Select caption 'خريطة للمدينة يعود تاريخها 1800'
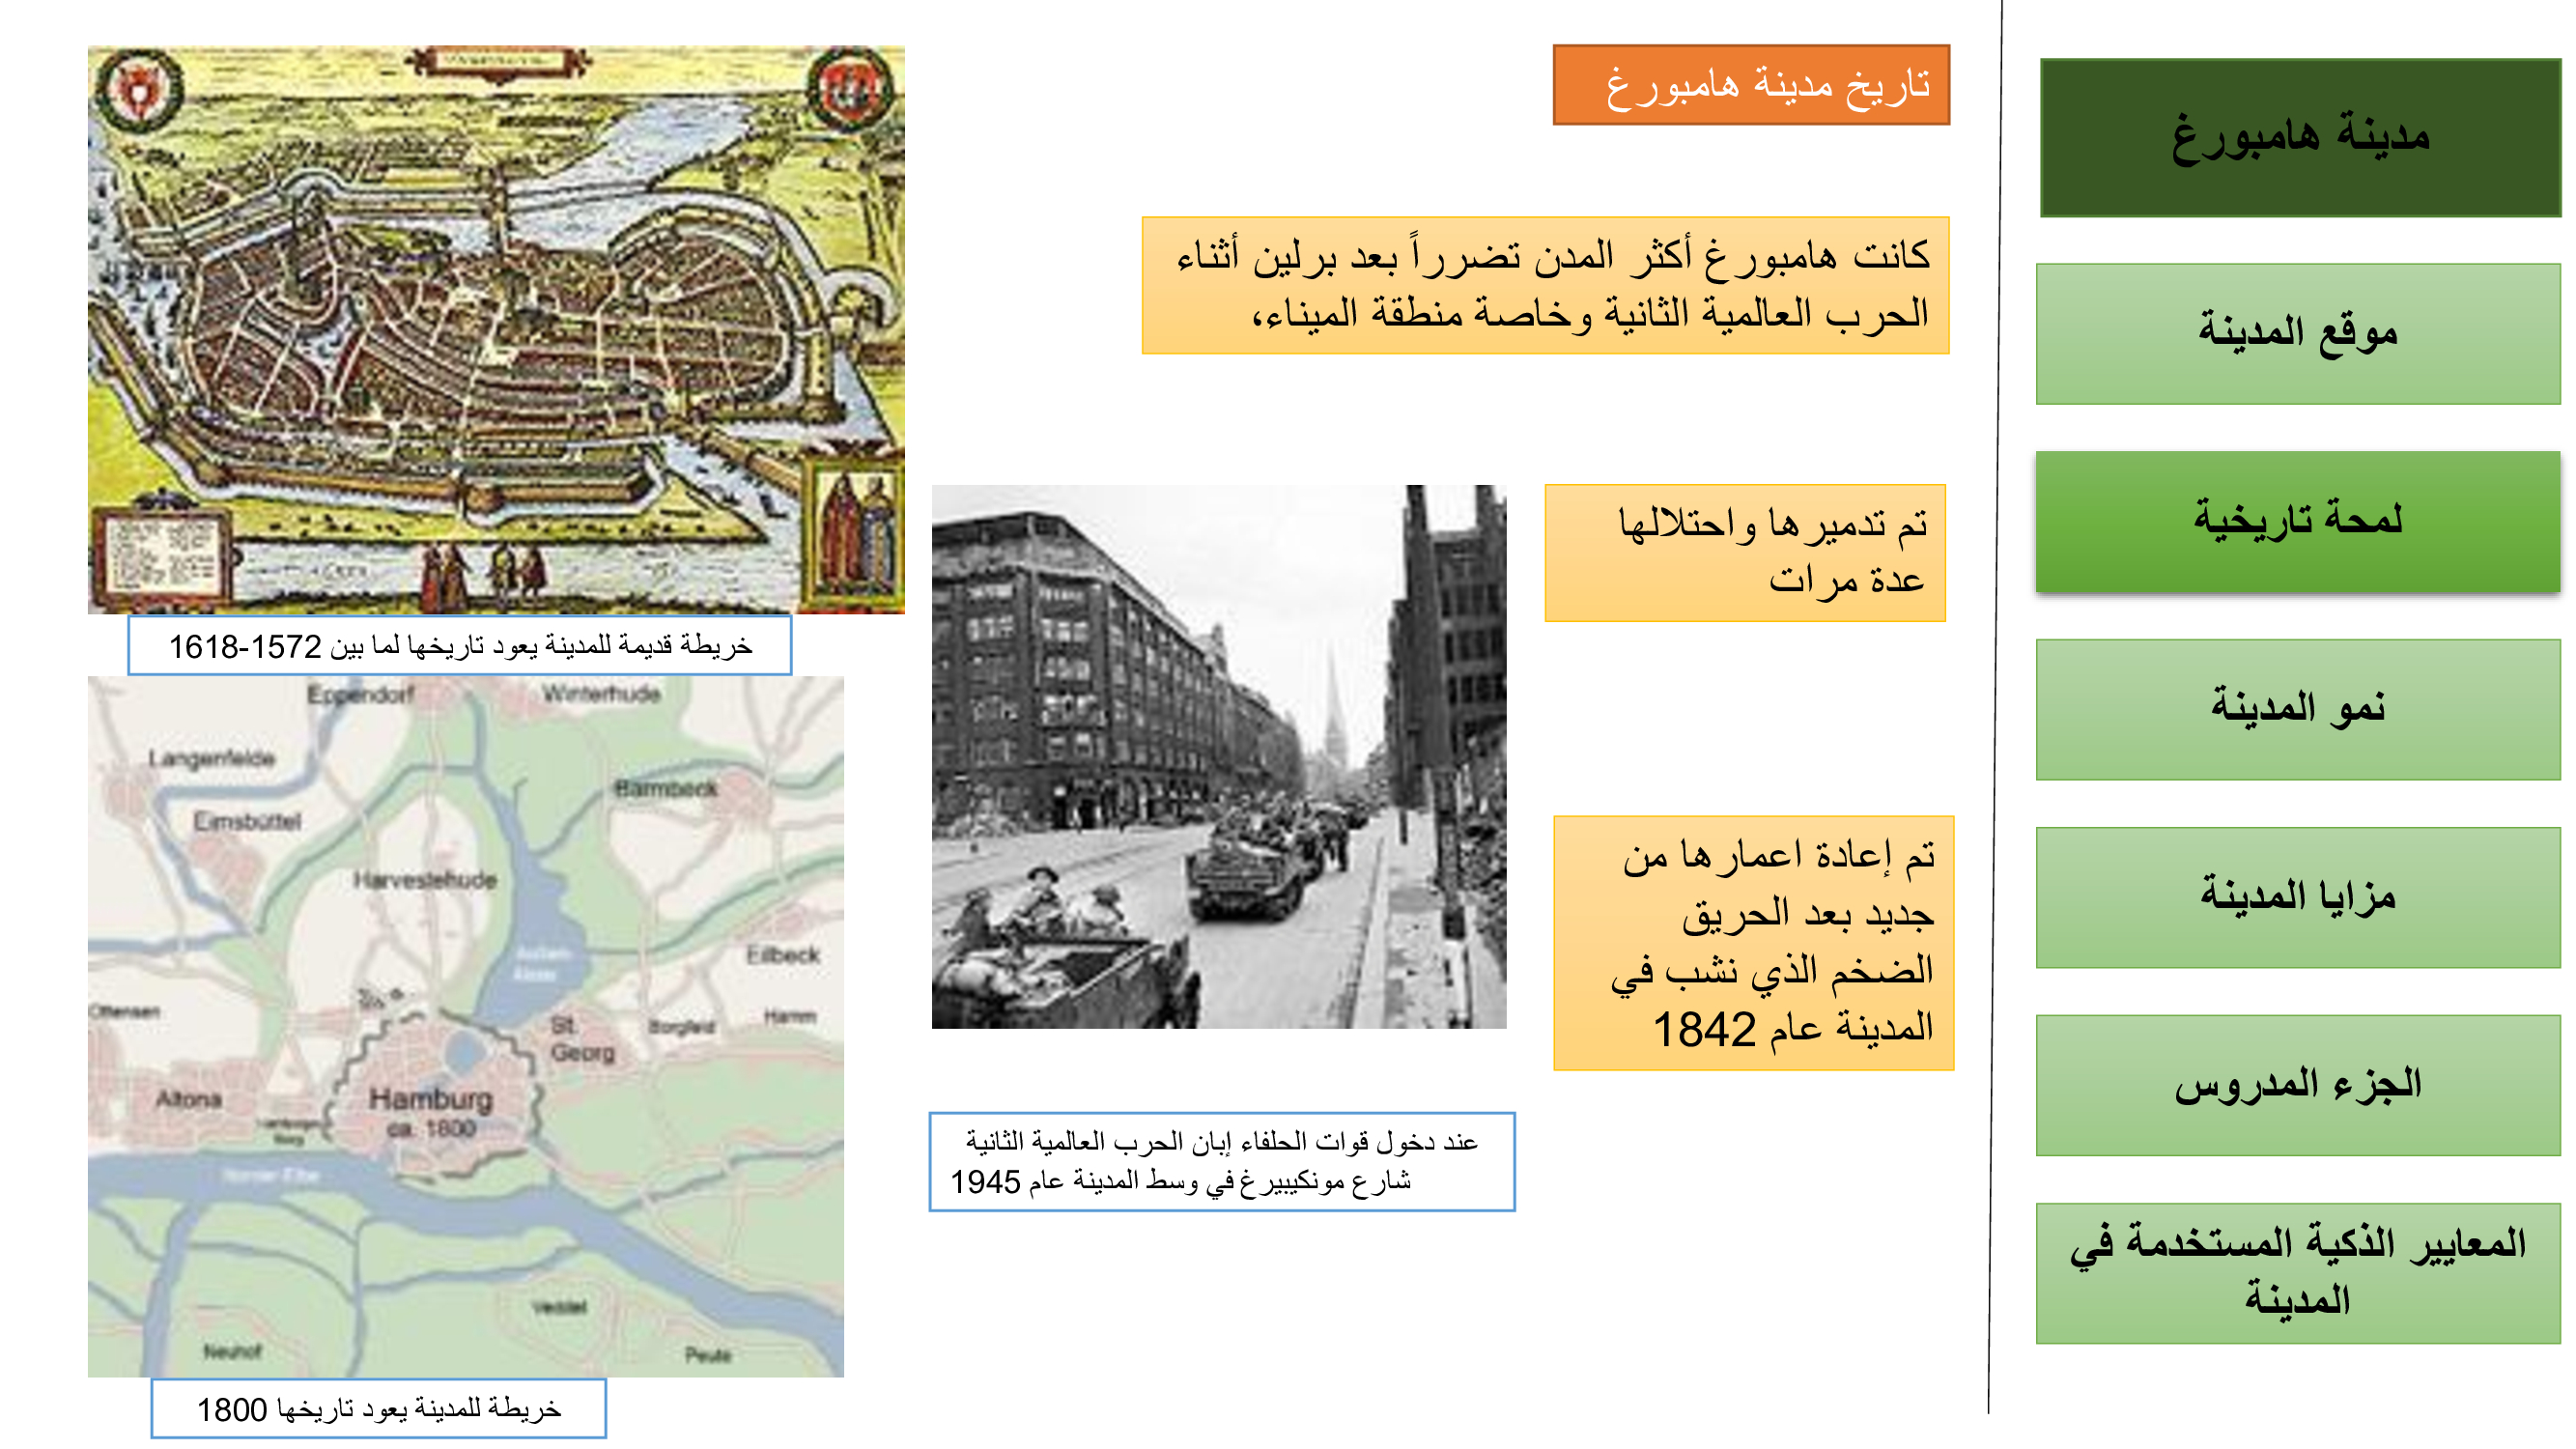2576x1449 pixels. tap(380, 1410)
